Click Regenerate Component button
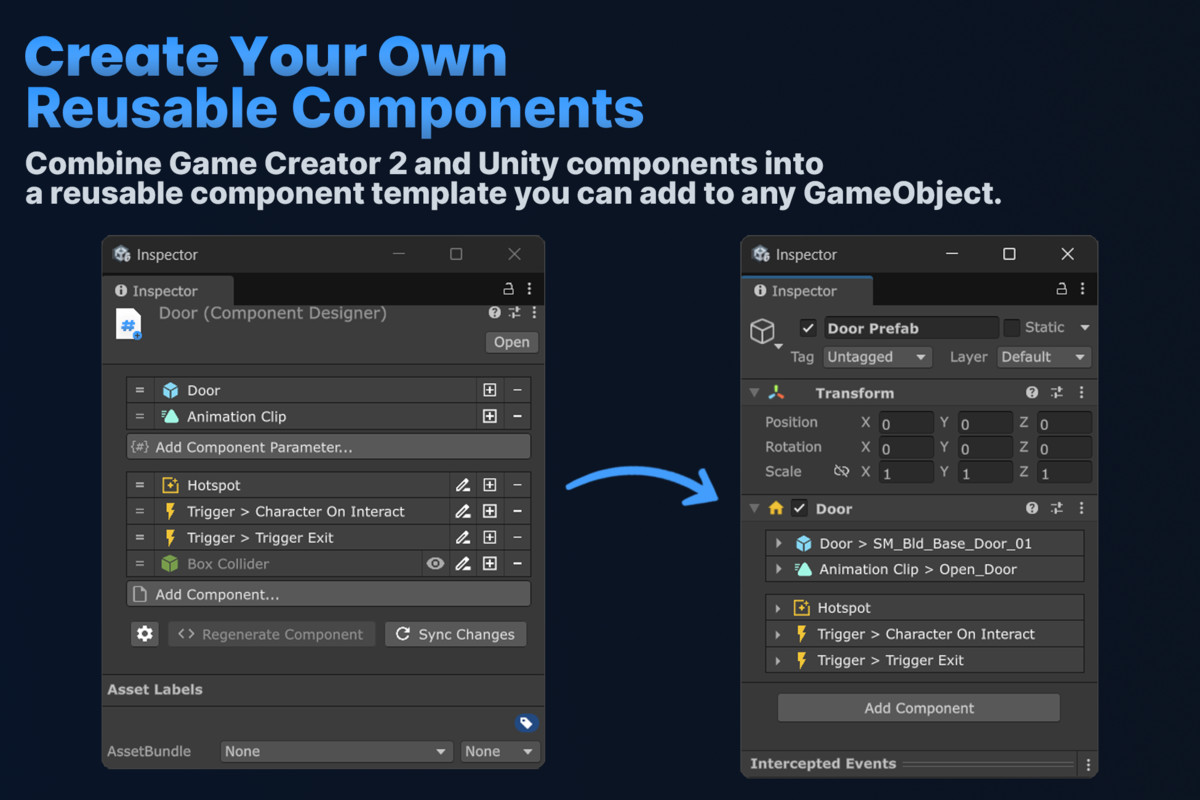 click(272, 634)
